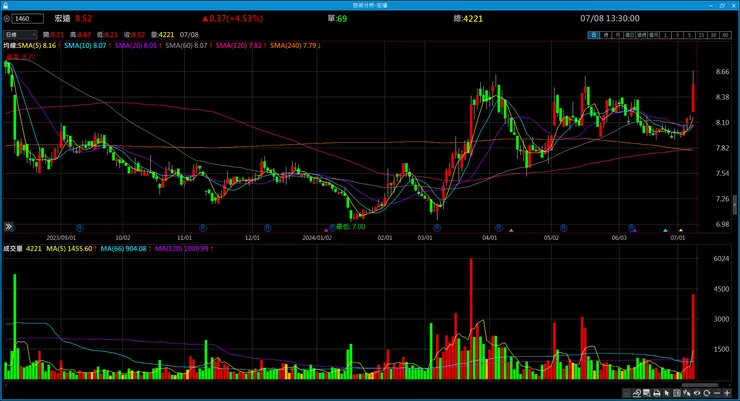The height and width of the screenshot is (401, 740).
Task: Click the price change ▲0.37(+4.53%) text
Action: pos(233,19)
